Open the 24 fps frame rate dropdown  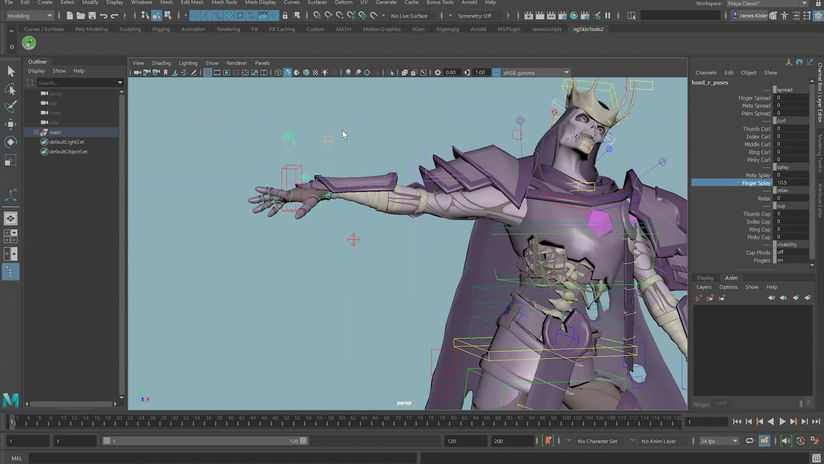click(718, 441)
